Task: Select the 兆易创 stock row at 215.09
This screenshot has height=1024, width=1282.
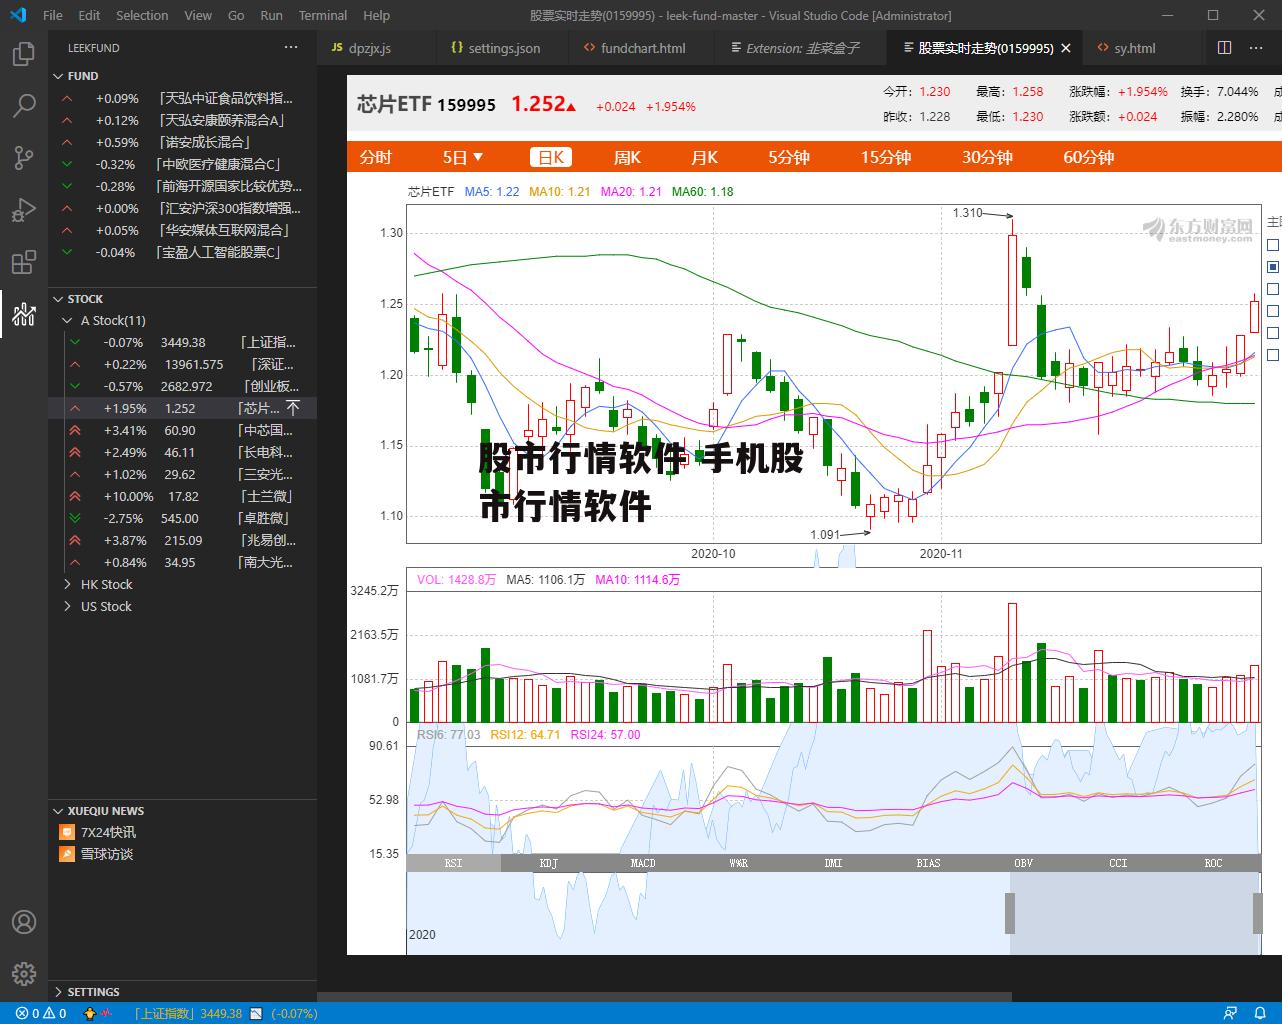Action: coord(182,540)
